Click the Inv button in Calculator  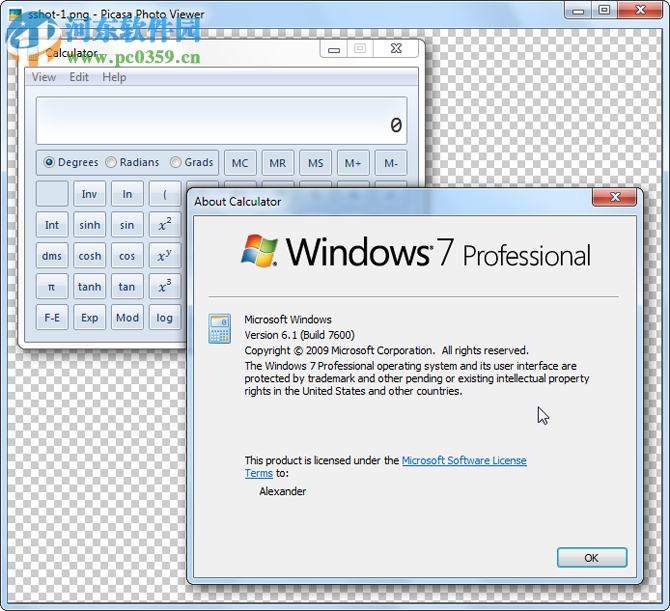[x=89, y=194]
